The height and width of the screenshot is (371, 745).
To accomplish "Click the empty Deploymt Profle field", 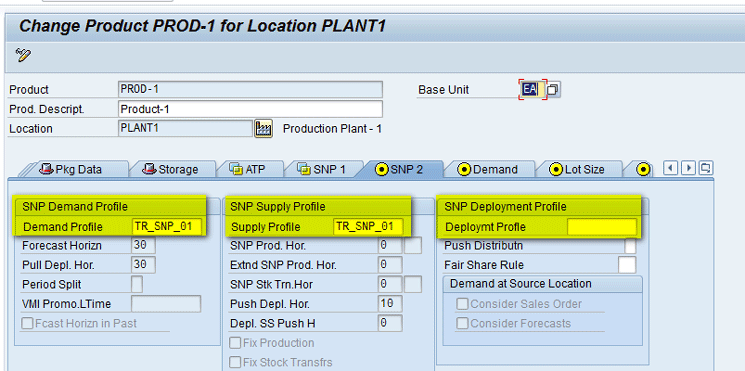I will coord(602,227).
